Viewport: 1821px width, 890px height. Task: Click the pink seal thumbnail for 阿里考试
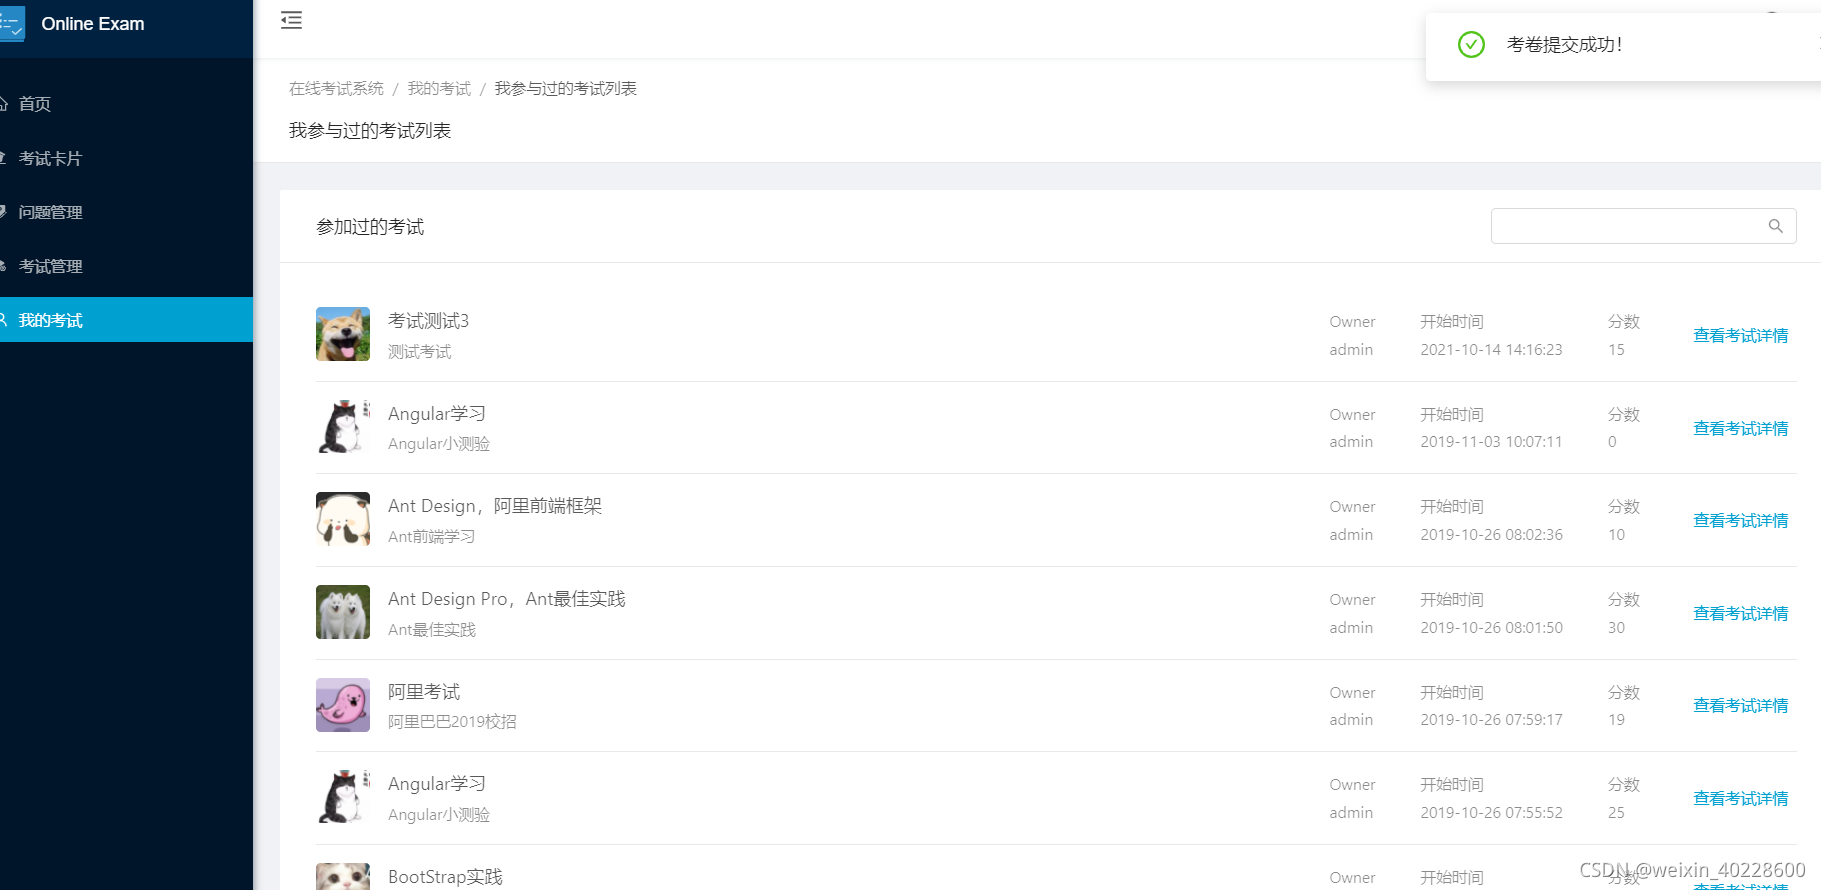343,705
